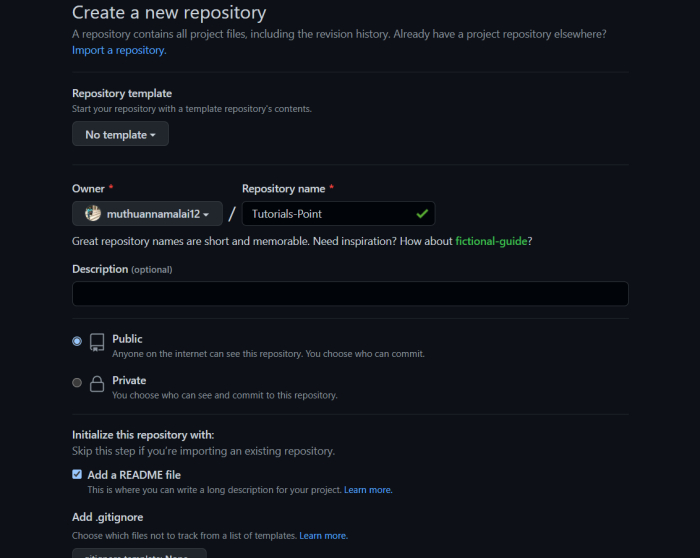Click the Private option label text
The width and height of the screenshot is (700, 558).
pos(129,380)
